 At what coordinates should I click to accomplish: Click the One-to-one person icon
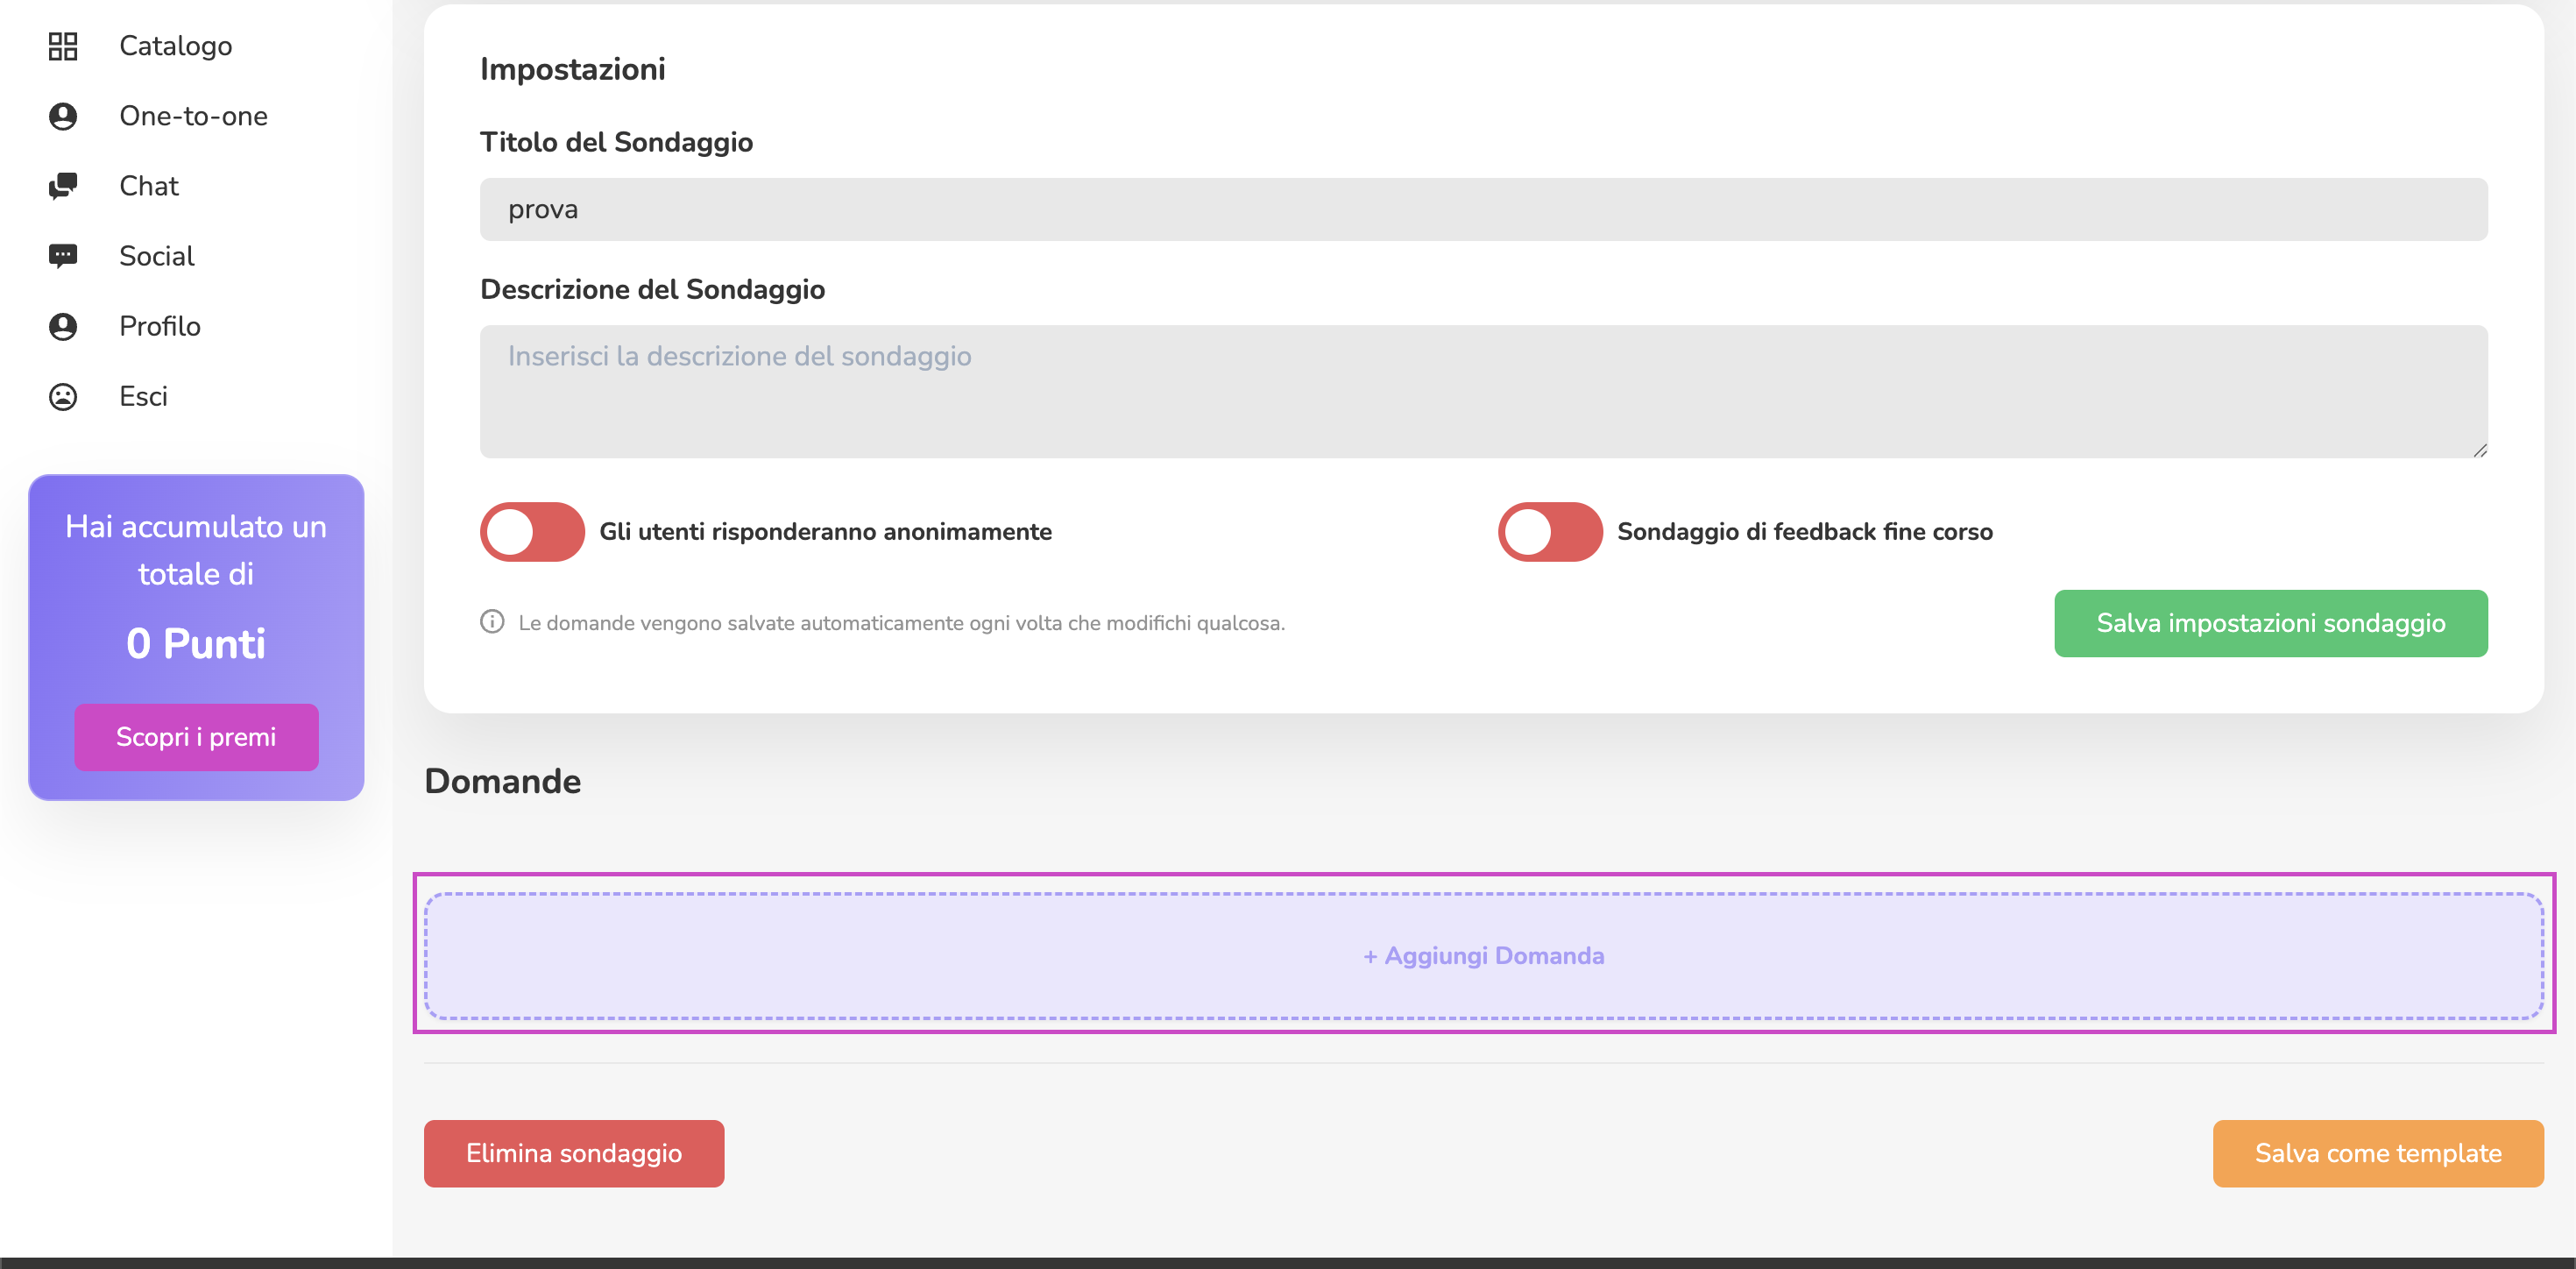pyautogui.click(x=63, y=116)
